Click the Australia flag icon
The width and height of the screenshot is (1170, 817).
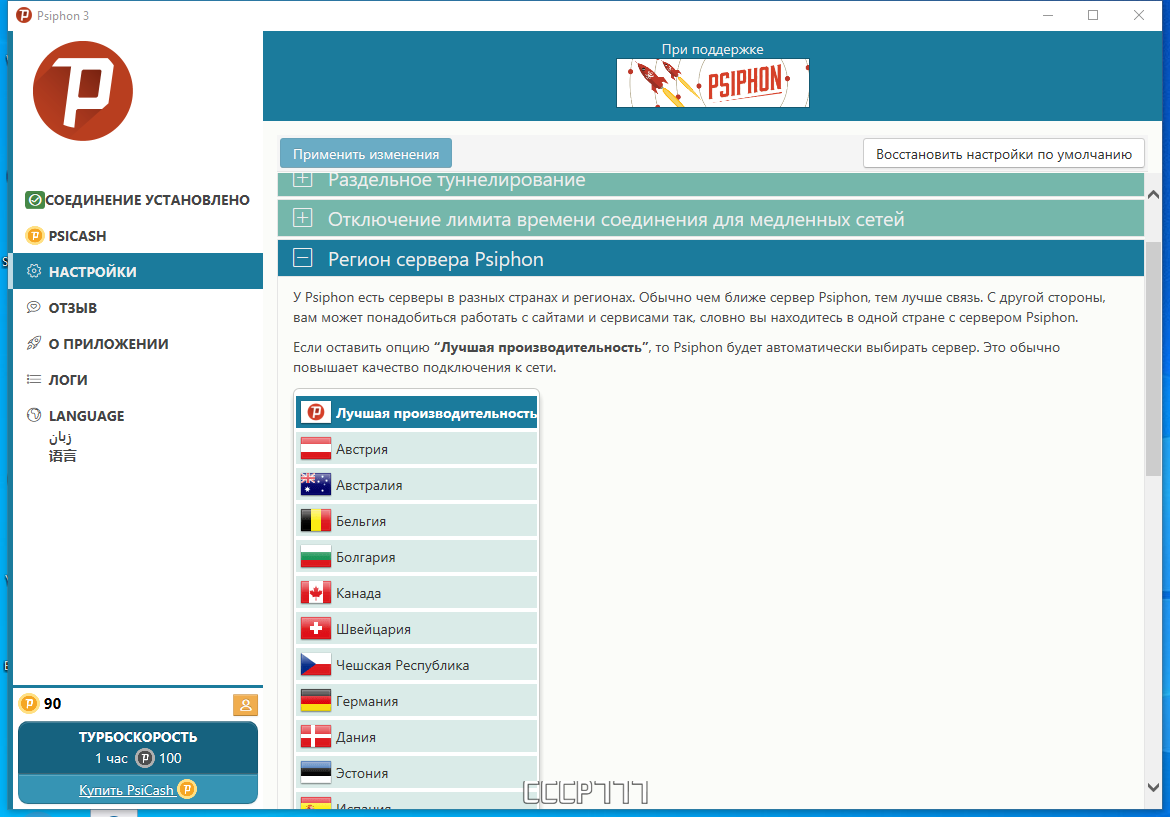click(x=316, y=484)
